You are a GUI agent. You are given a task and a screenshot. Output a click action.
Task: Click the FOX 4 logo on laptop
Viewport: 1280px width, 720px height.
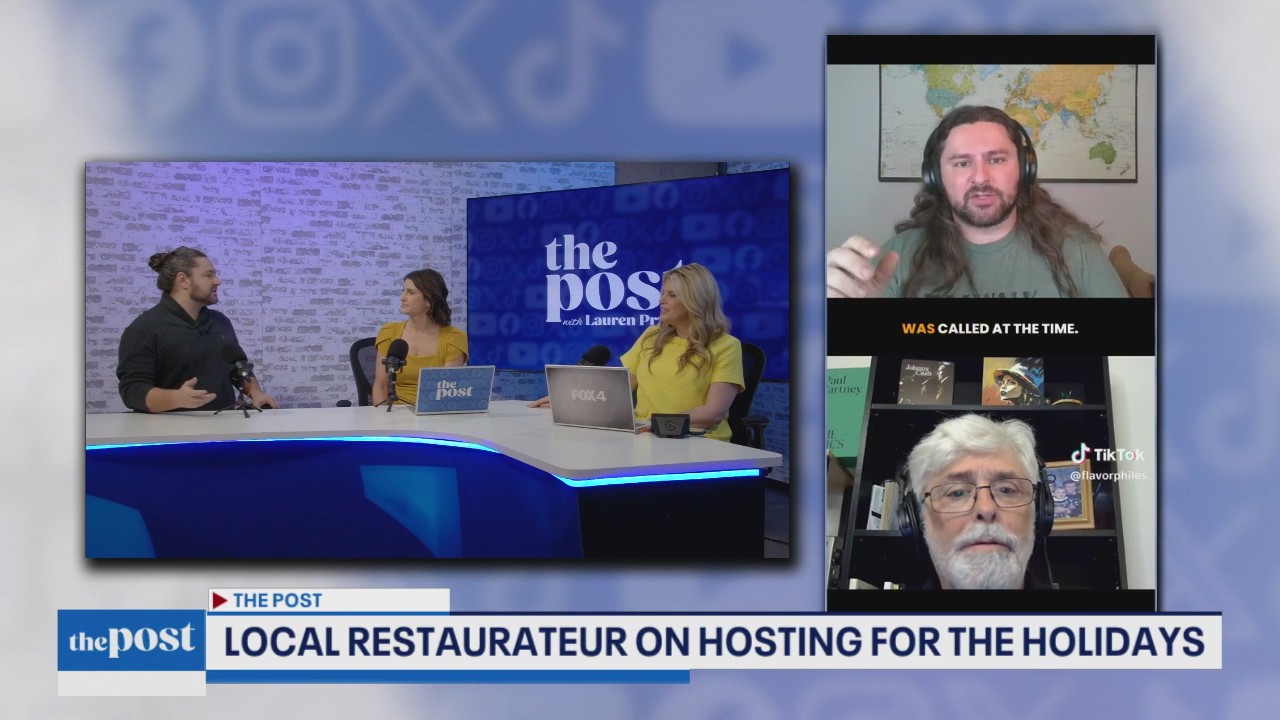pos(588,391)
